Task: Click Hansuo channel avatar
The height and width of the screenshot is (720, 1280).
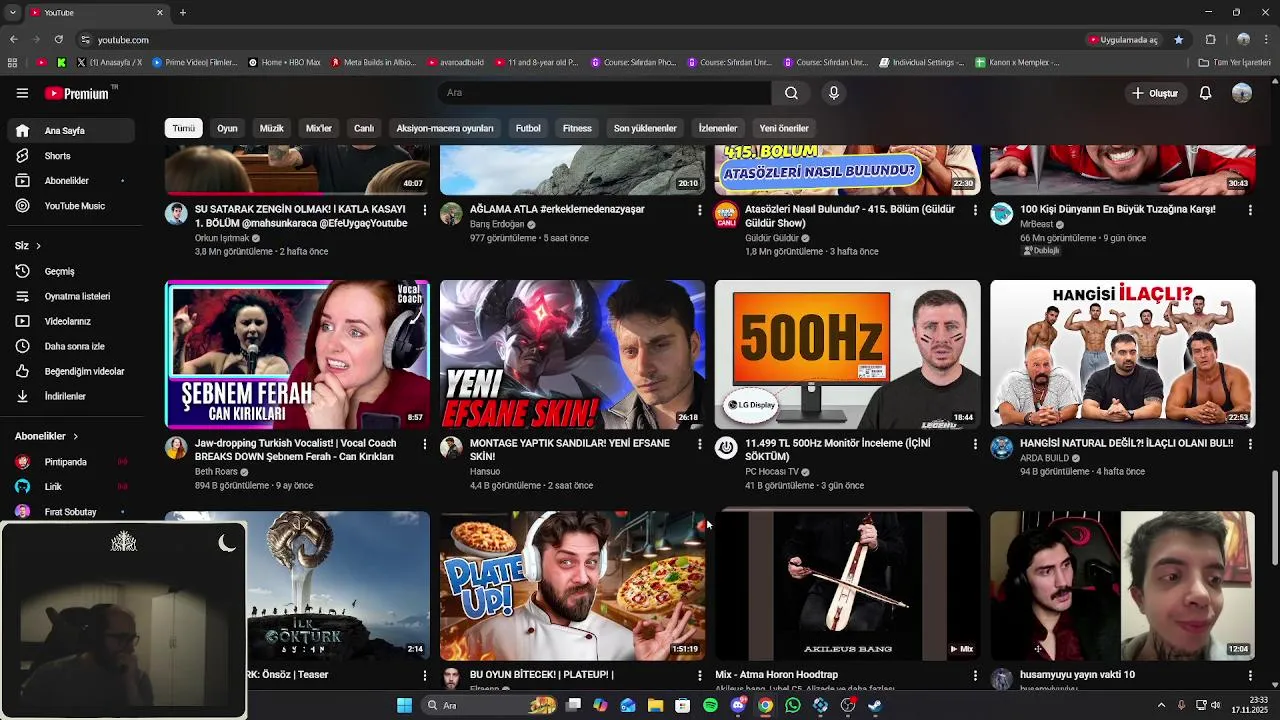Action: [x=451, y=448]
